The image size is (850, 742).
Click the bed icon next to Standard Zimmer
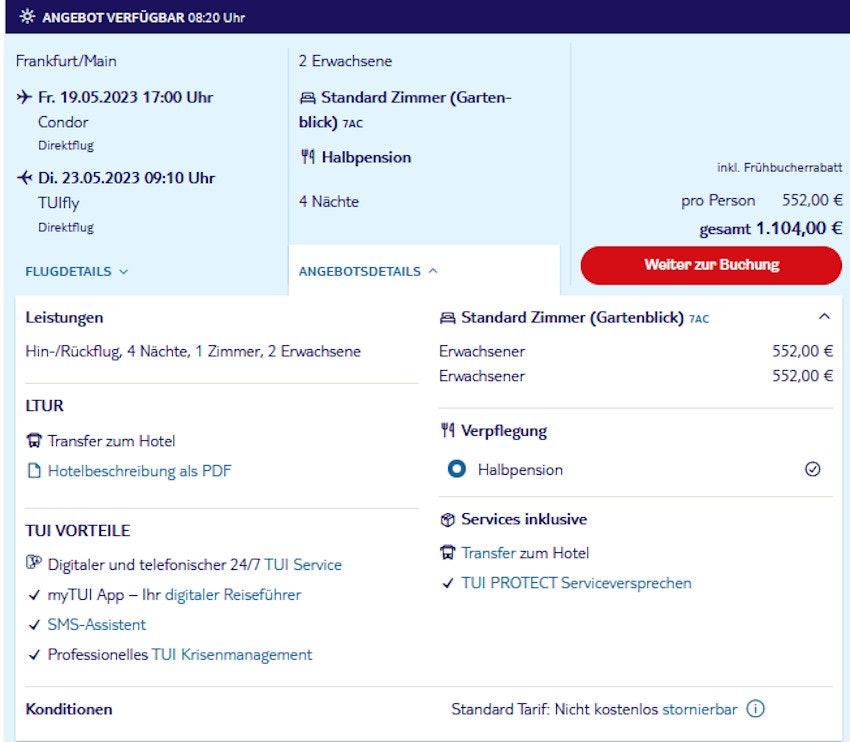[x=308, y=97]
